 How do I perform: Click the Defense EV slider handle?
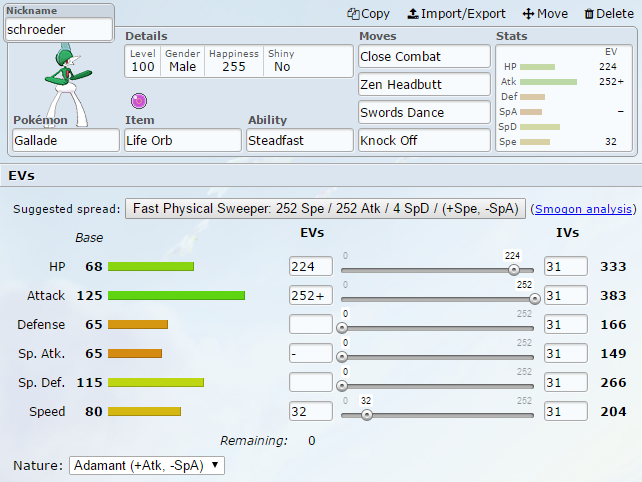[342, 328]
